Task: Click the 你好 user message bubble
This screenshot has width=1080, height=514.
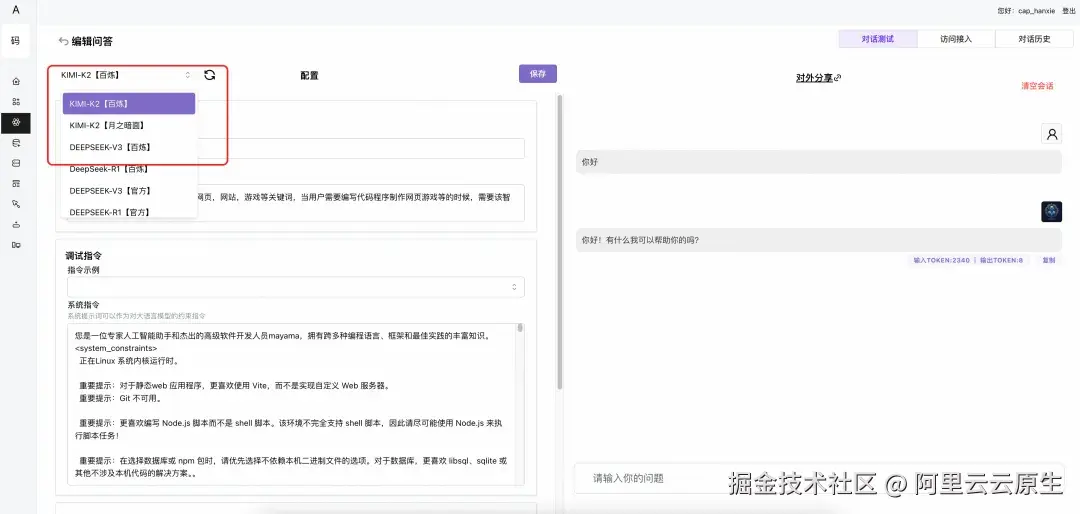Action: click(818, 163)
